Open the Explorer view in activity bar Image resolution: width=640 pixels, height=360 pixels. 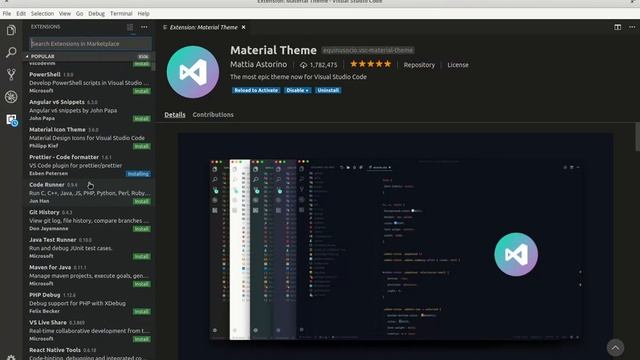[x=11, y=30]
